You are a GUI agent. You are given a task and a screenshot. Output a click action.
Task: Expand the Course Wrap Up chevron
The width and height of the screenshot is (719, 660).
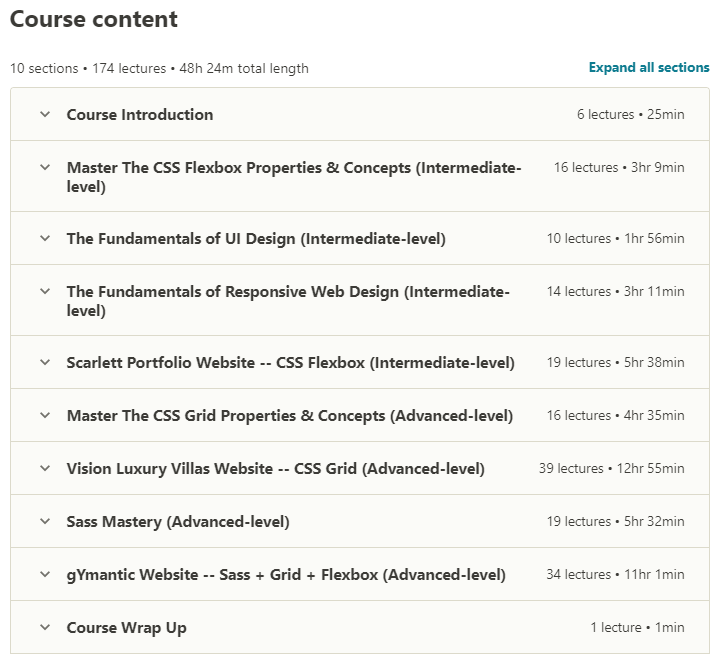[44, 627]
